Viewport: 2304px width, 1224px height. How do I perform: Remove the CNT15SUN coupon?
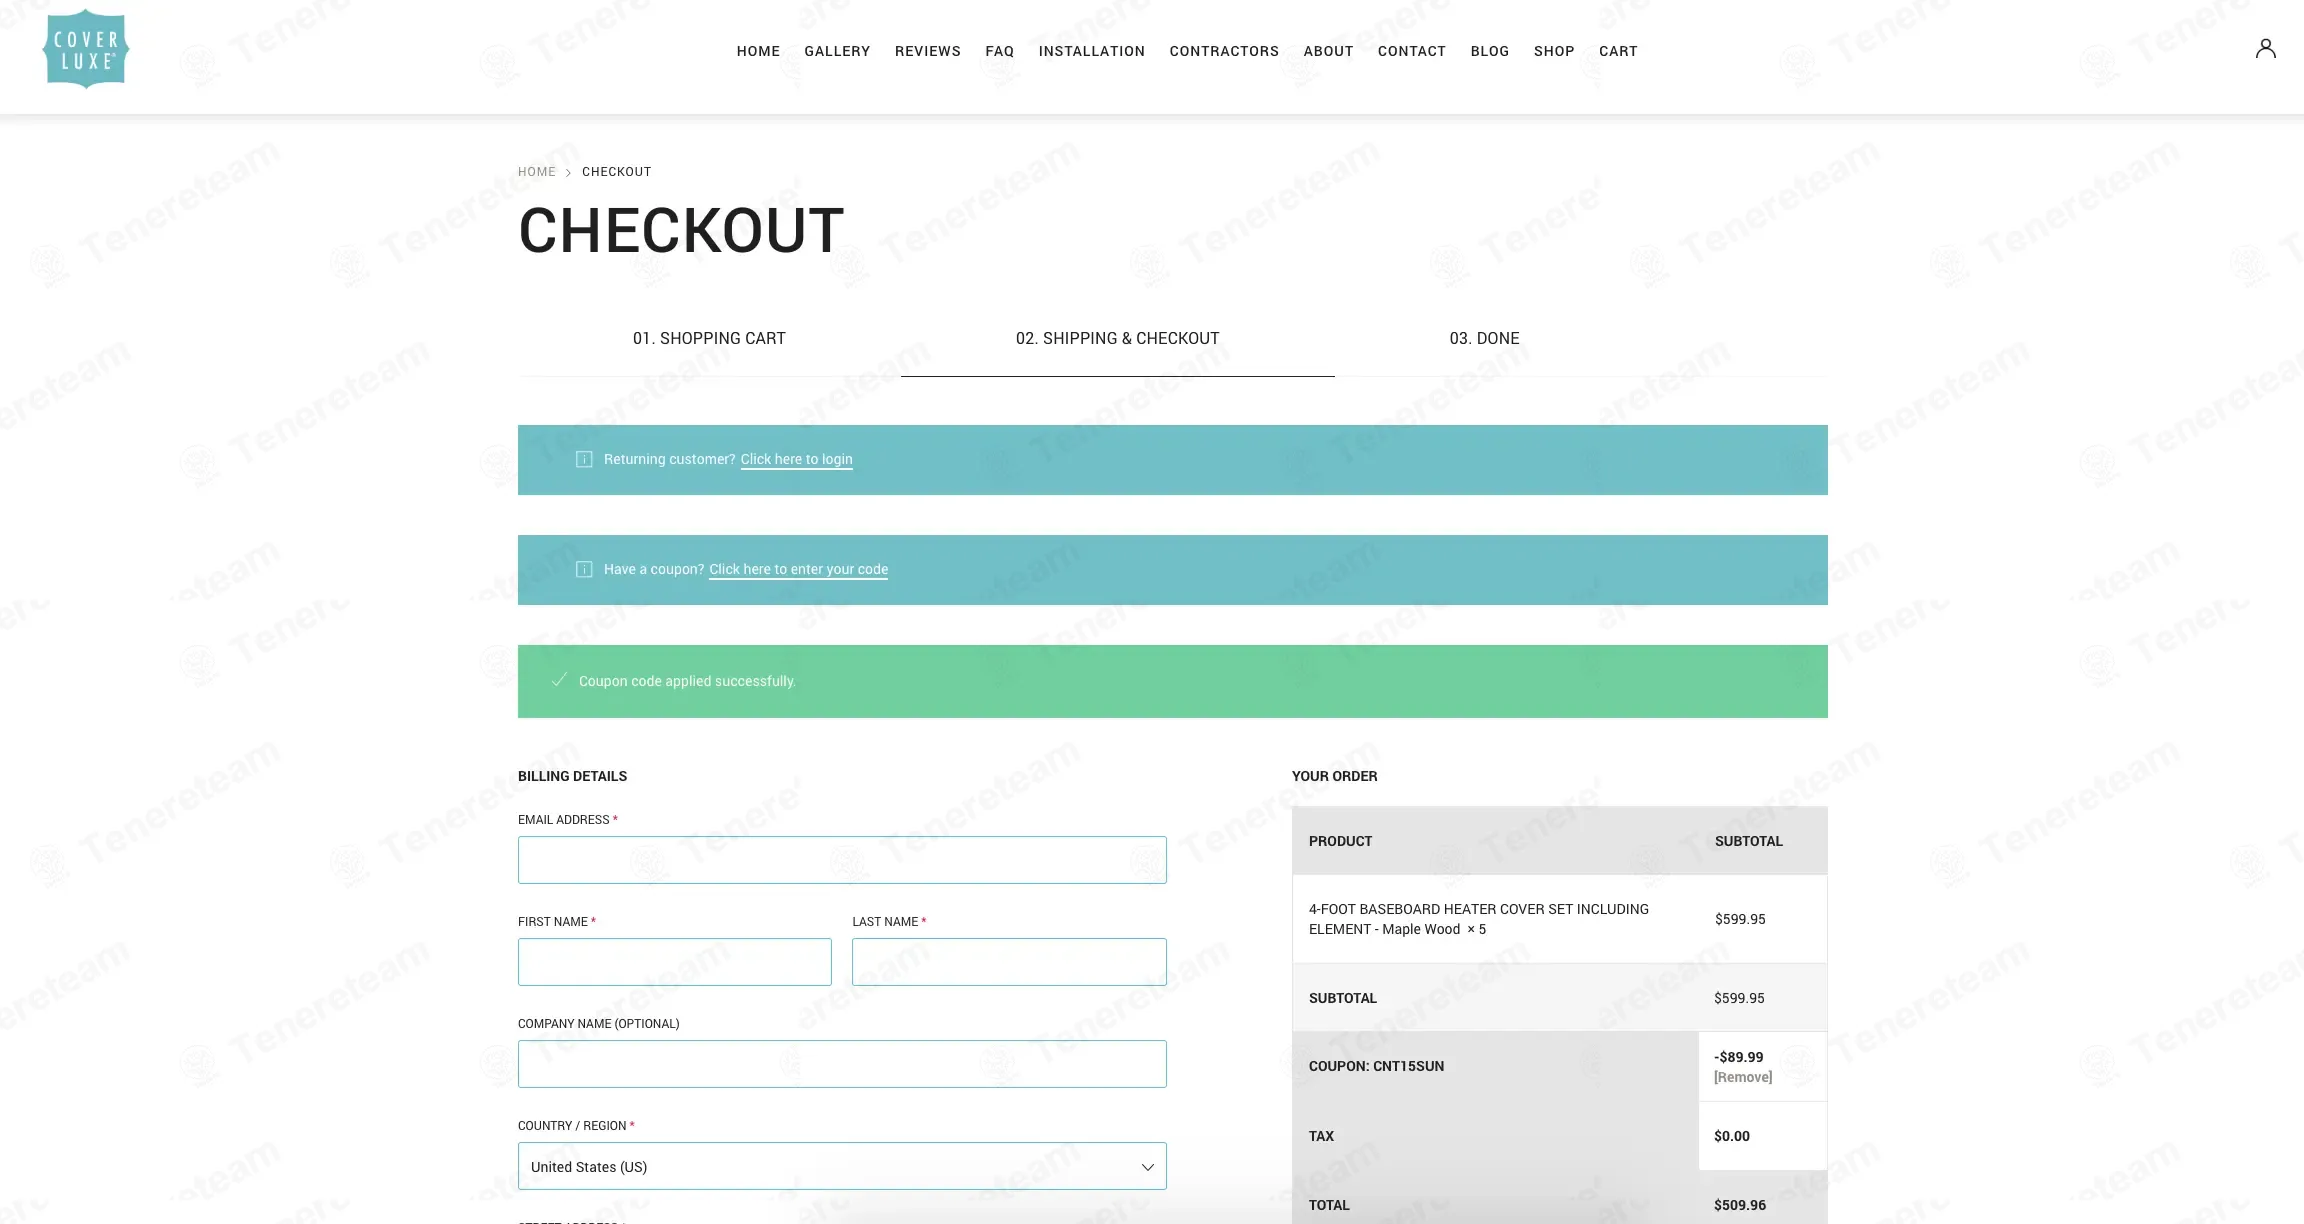point(1742,1077)
